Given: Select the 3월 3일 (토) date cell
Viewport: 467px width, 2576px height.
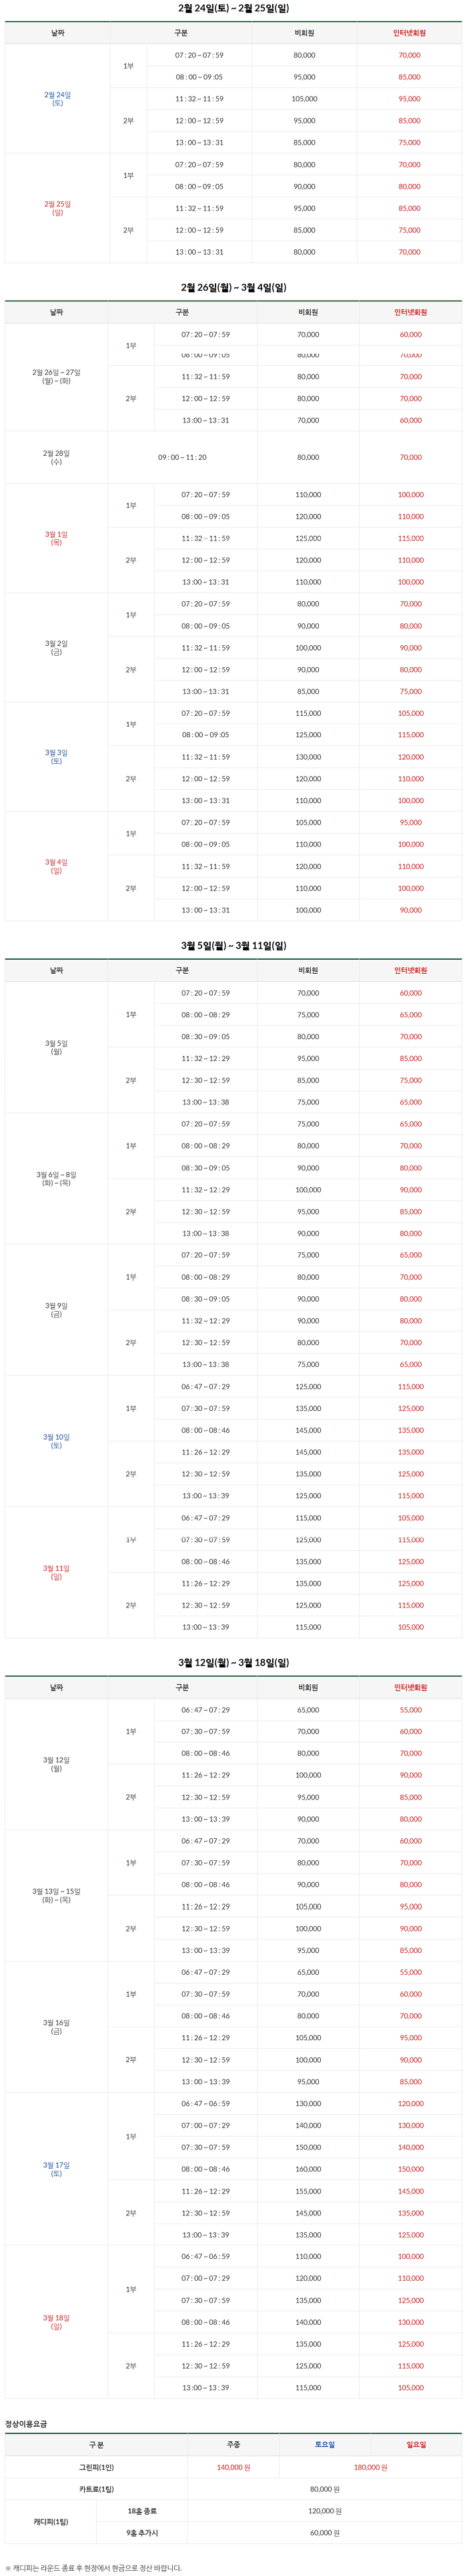Looking at the screenshot, I should pos(56,757).
